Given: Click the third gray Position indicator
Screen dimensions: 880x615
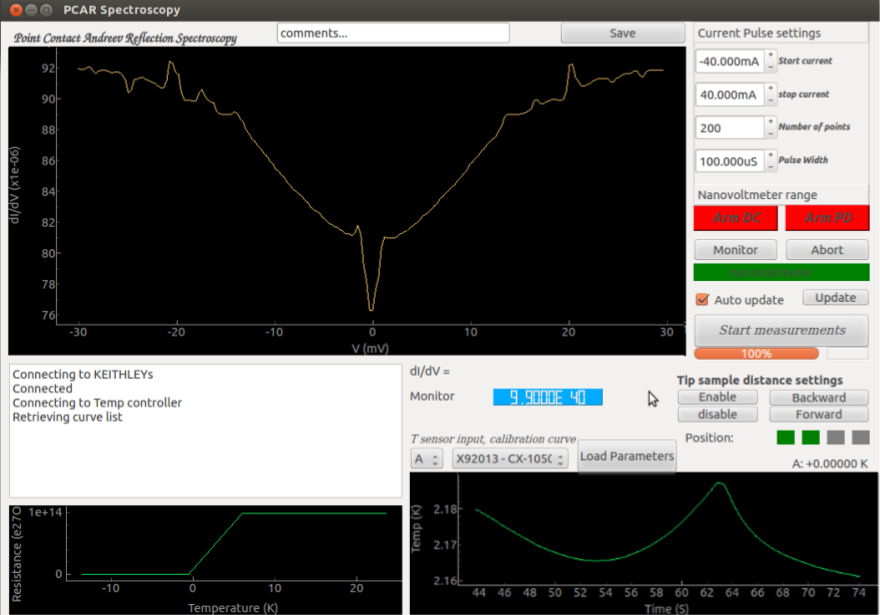Looking at the screenshot, I should coord(836,437).
